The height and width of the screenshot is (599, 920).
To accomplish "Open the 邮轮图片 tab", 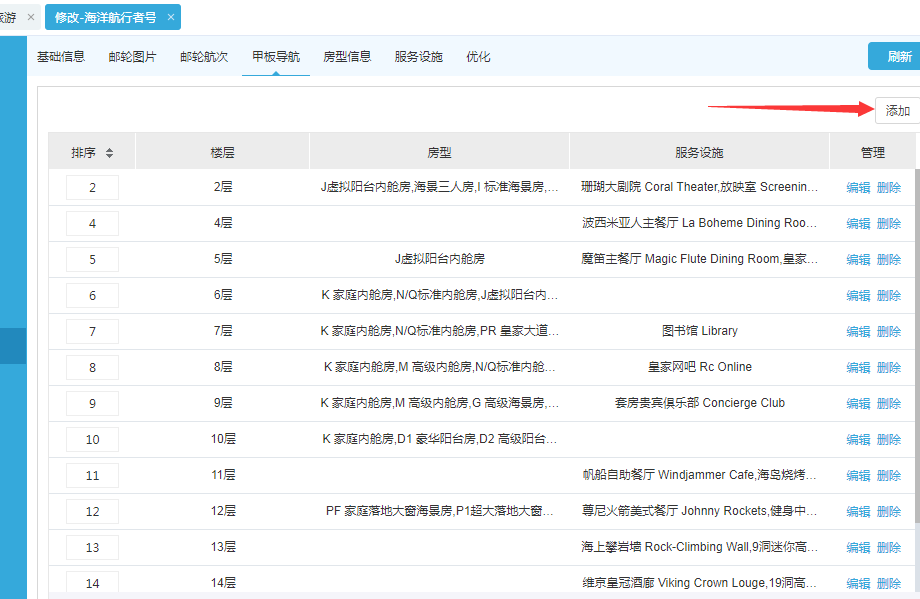I will click(x=133, y=57).
